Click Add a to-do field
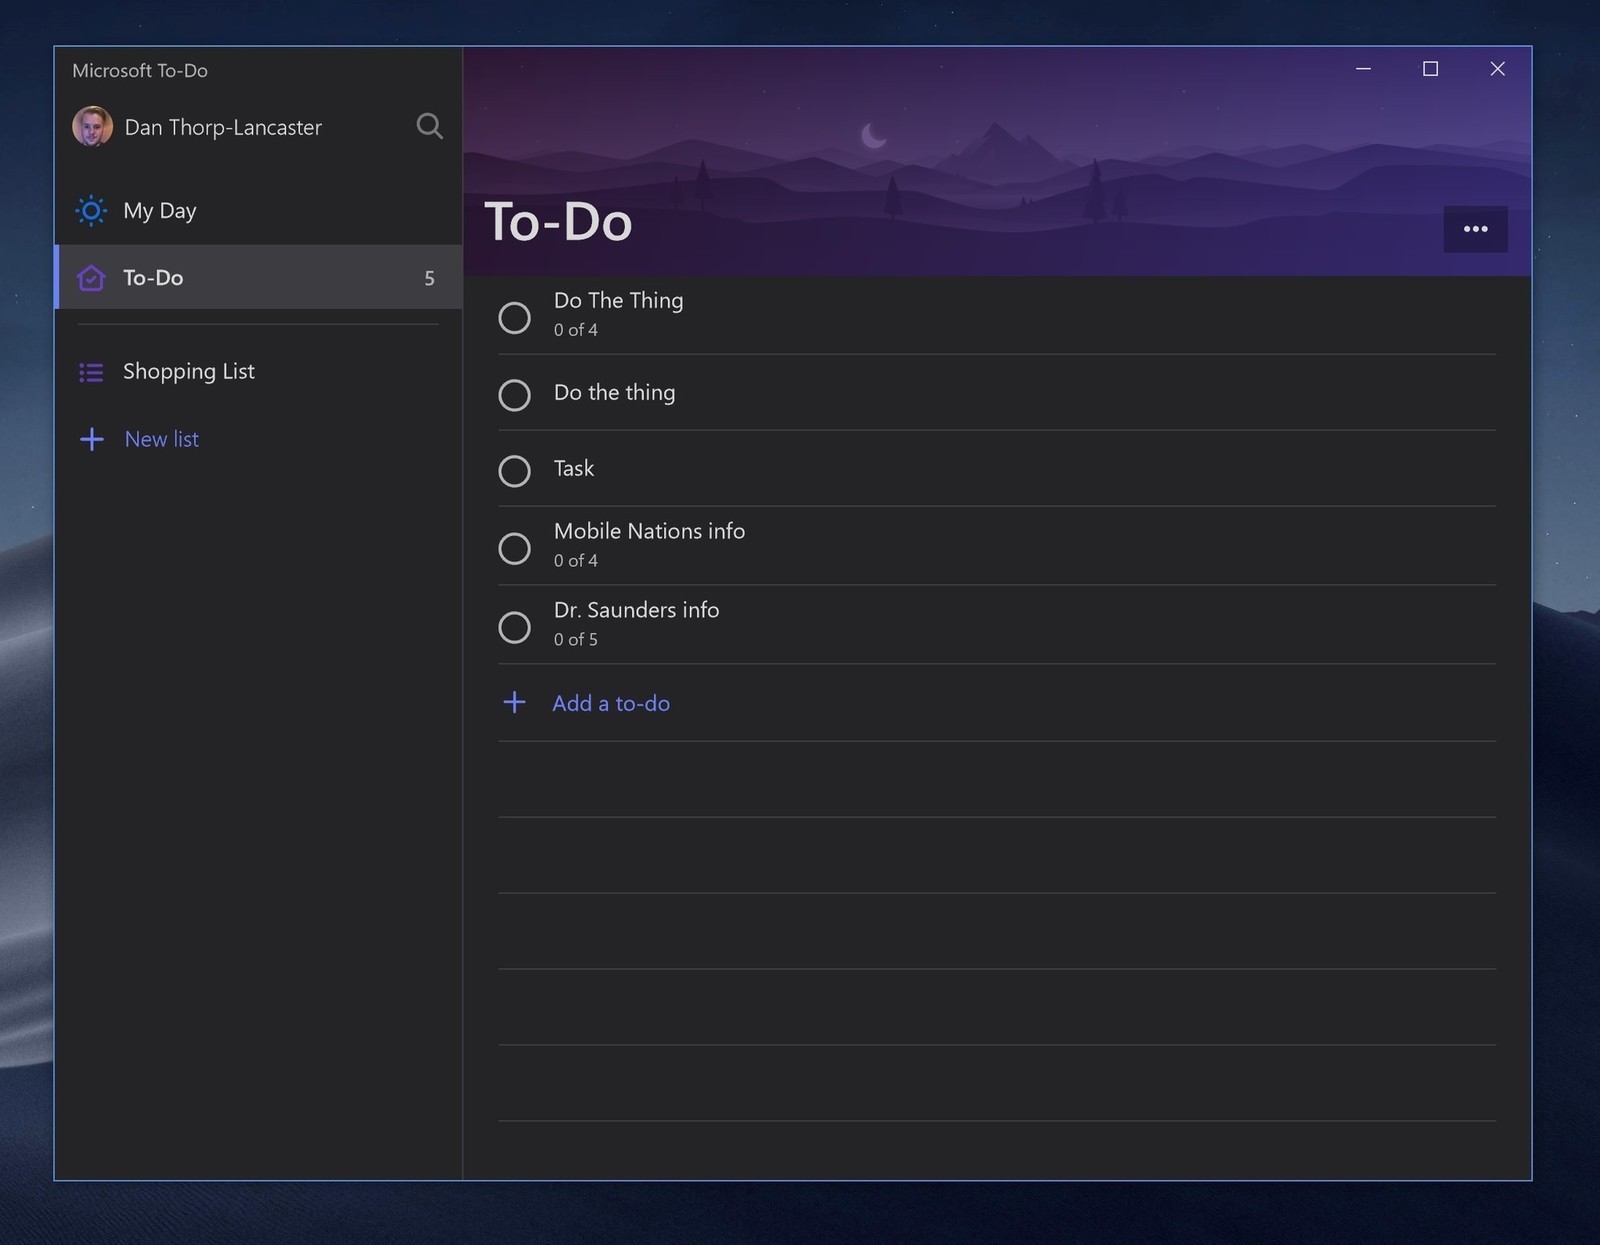 click(x=997, y=703)
